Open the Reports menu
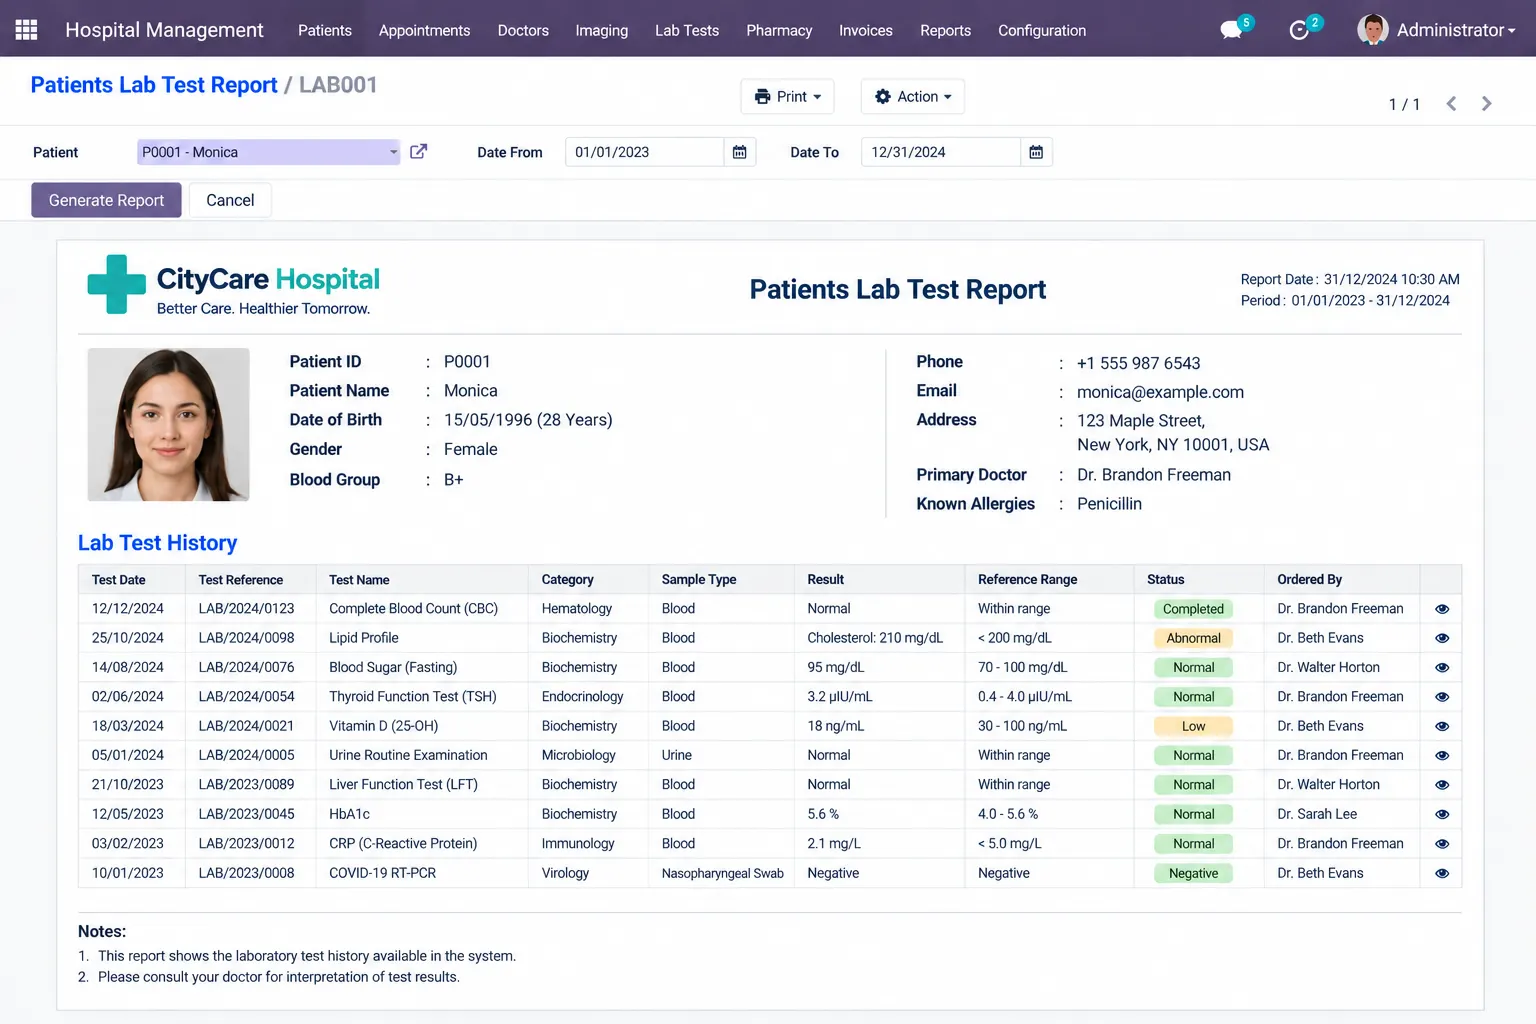Image resolution: width=1536 pixels, height=1024 pixels. click(945, 30)
